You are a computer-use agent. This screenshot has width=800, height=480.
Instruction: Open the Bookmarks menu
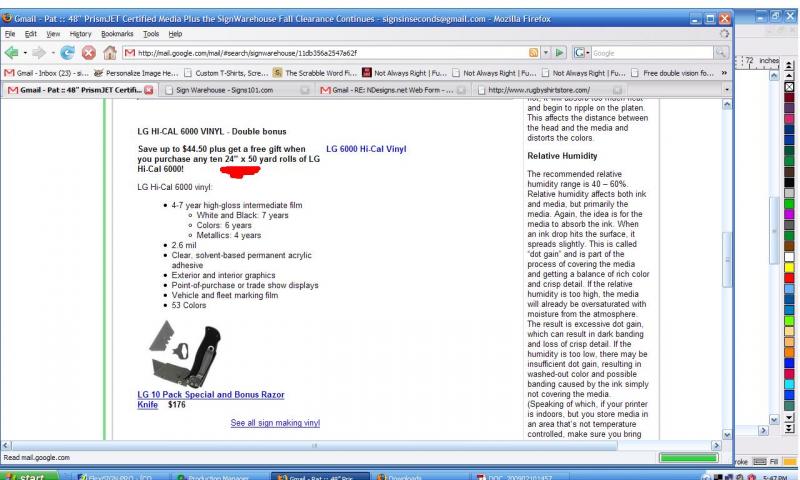point(117,34)
